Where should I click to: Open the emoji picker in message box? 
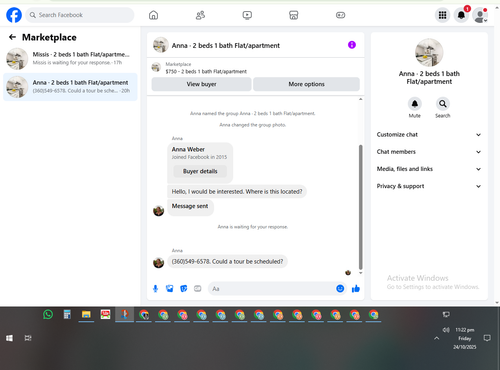pyautogui.click(x=340, y=289)
